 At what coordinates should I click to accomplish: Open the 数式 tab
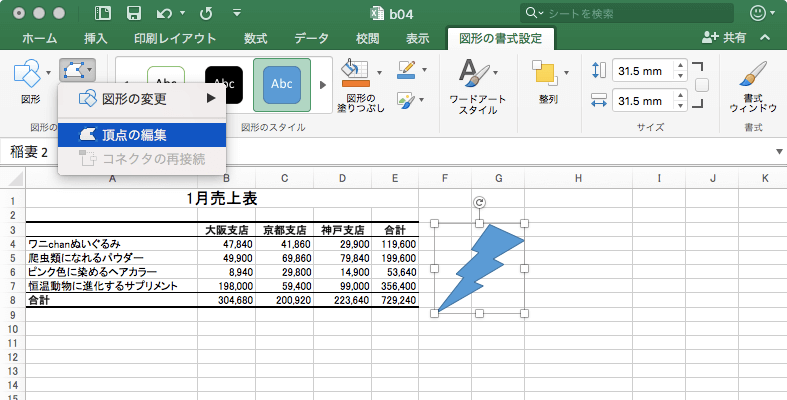255,38
